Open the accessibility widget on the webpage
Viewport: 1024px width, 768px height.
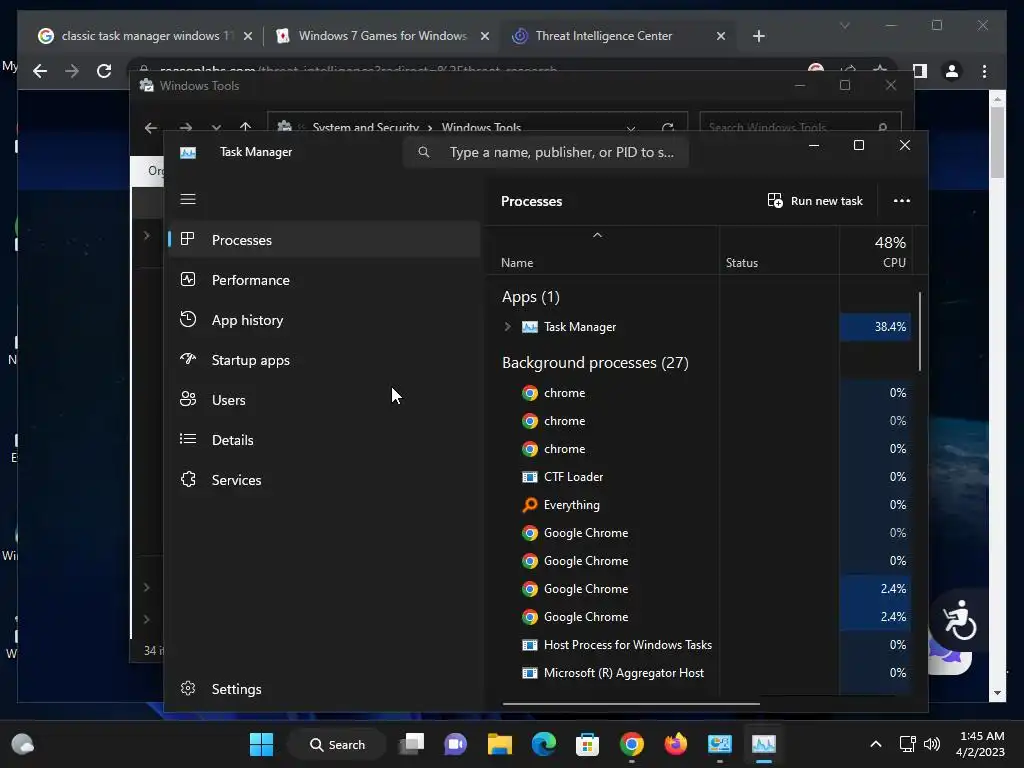point(959,620)
